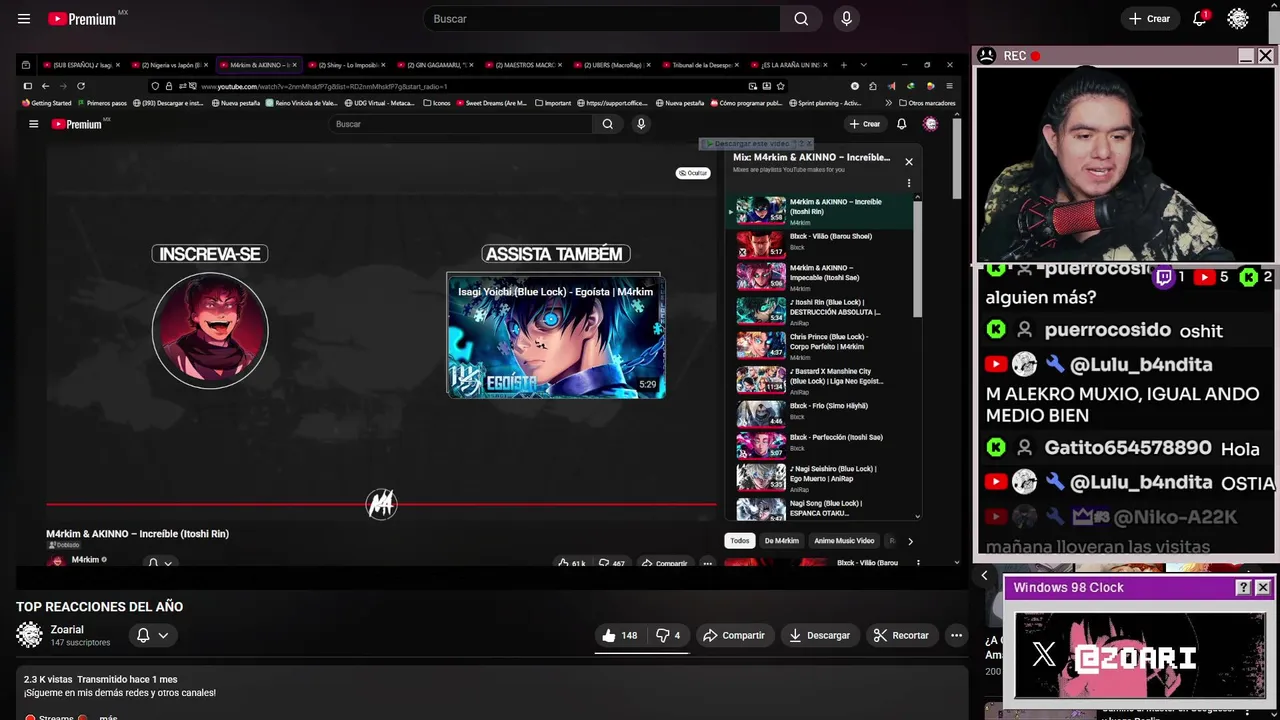Open the outer YouTube guide hamburger menu
This screenshot has height=720, width=1280.
tap(24, 19)
